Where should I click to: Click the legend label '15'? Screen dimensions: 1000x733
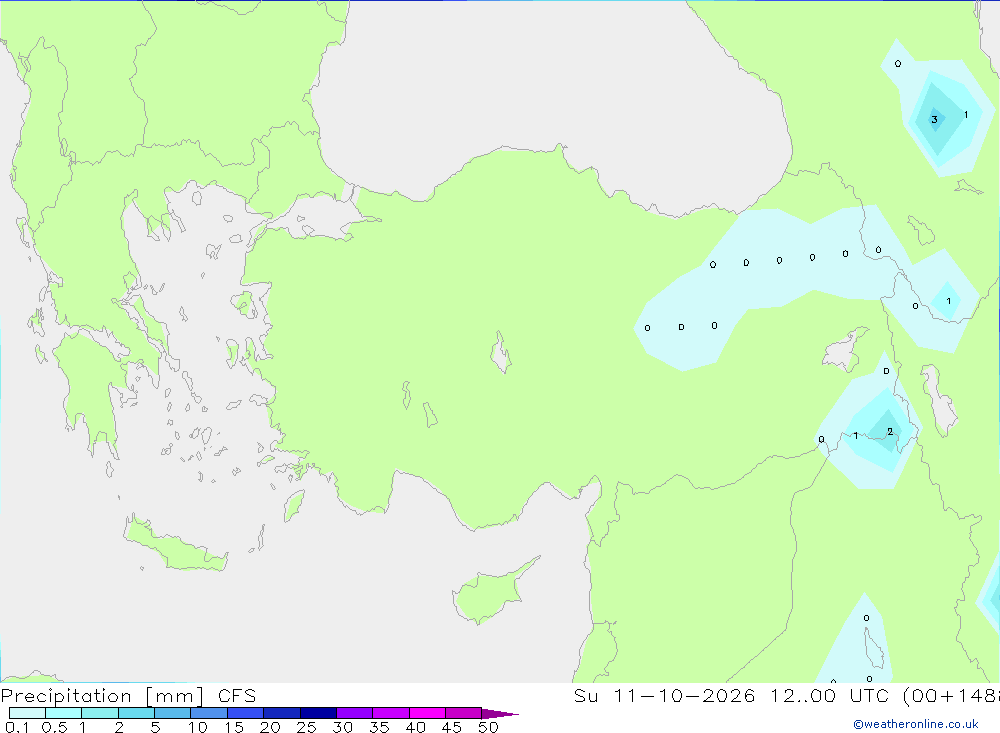[234, 727]
